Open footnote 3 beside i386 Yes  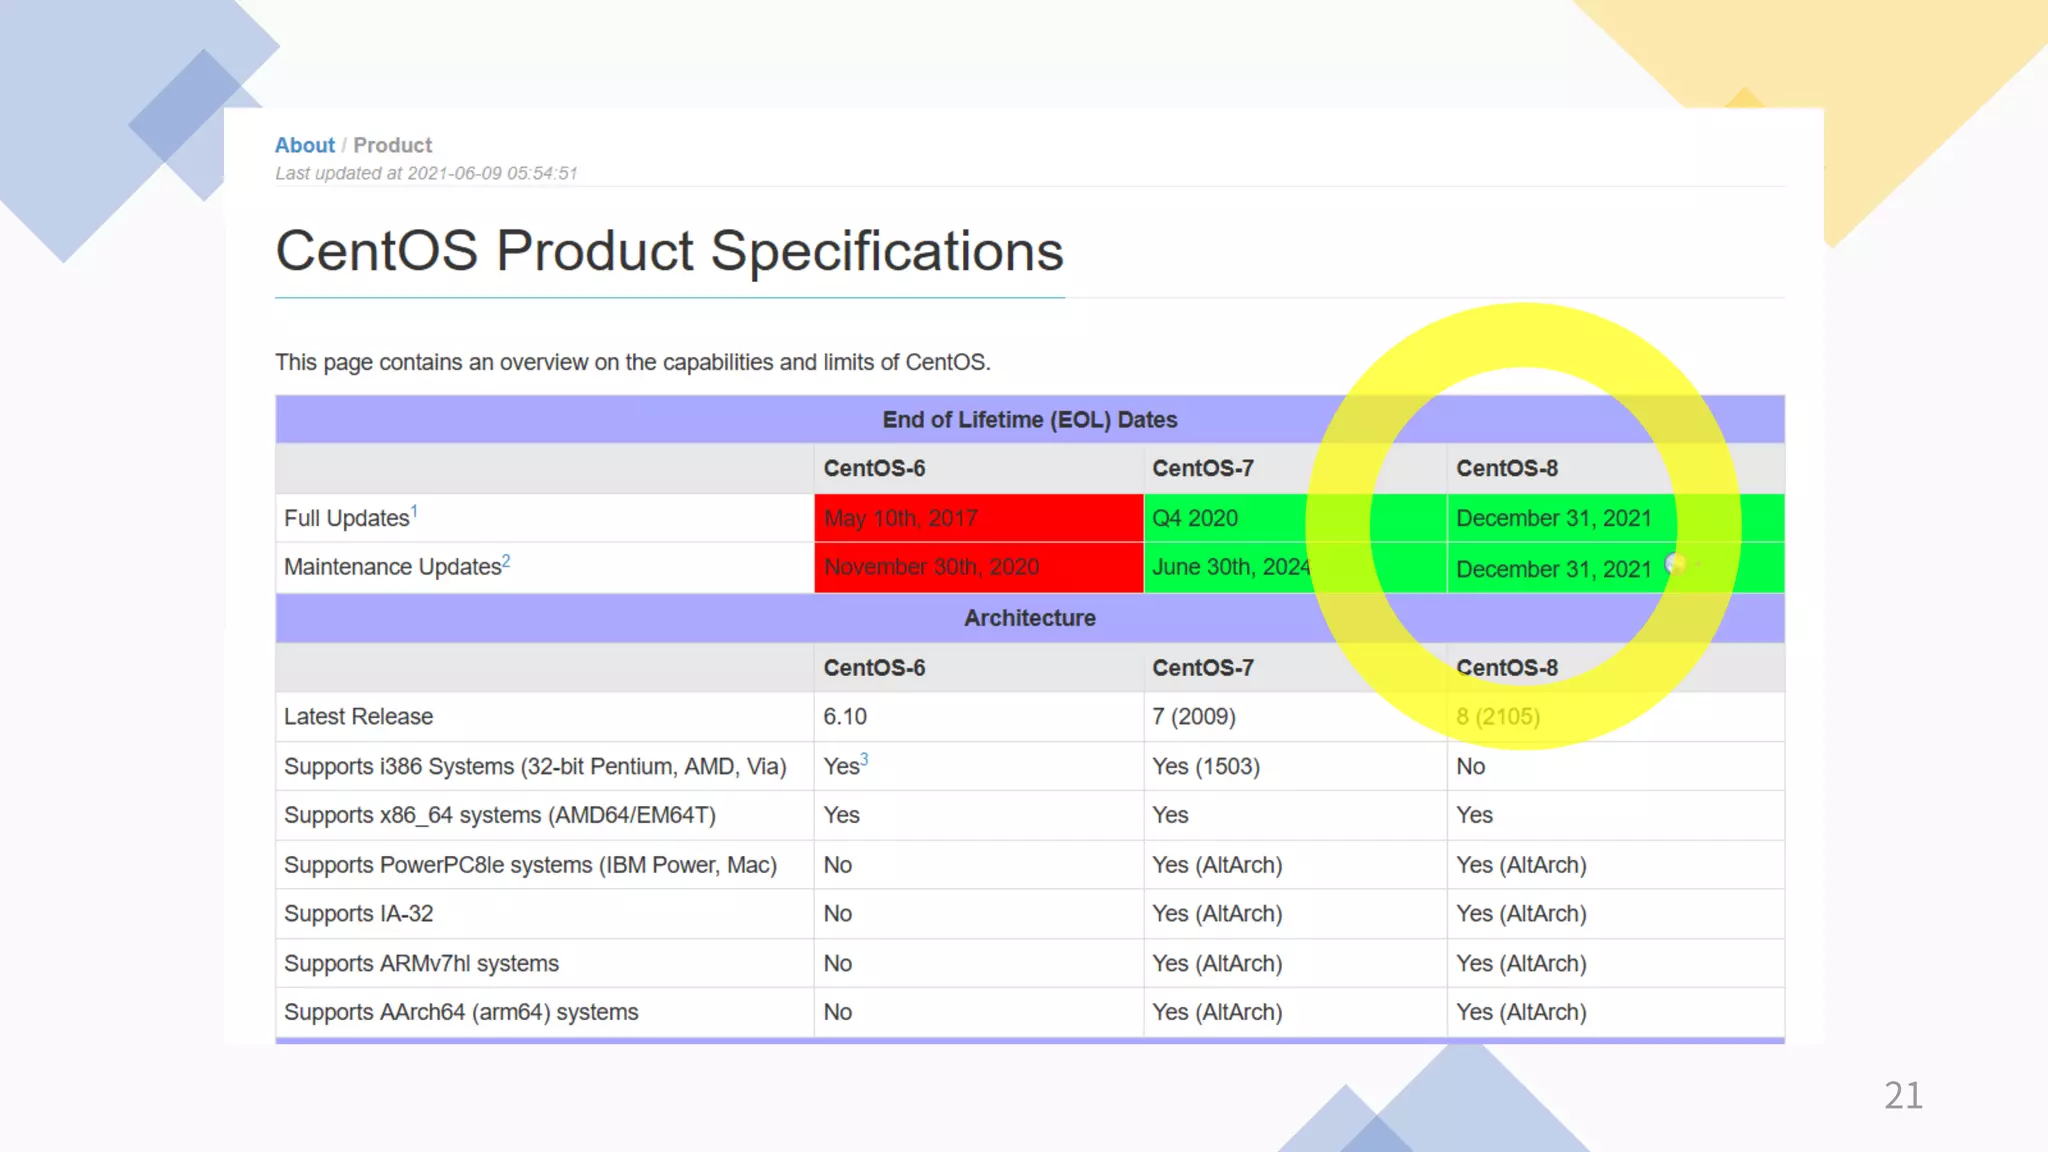[x=864, y=759]
